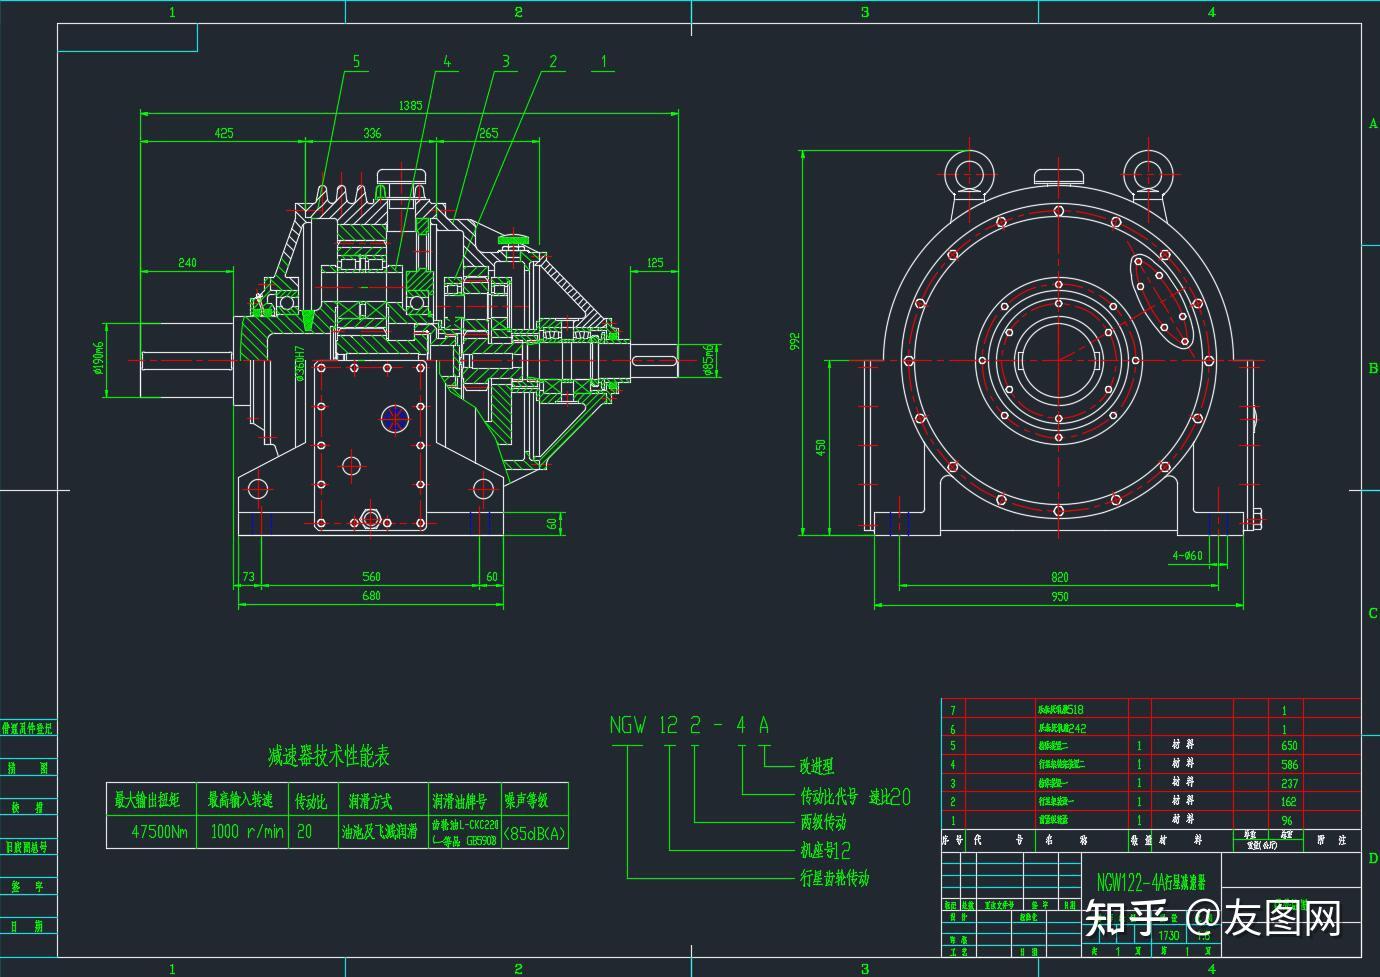Select the 行星齿轮传动 annotation
The width and height of the screenshot is (1380, 977).
tap(834, 878)
